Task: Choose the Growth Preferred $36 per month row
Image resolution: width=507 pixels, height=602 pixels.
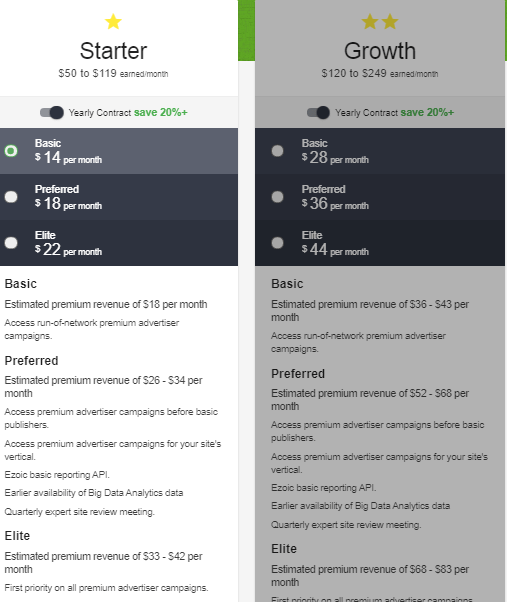Action: 380,197
